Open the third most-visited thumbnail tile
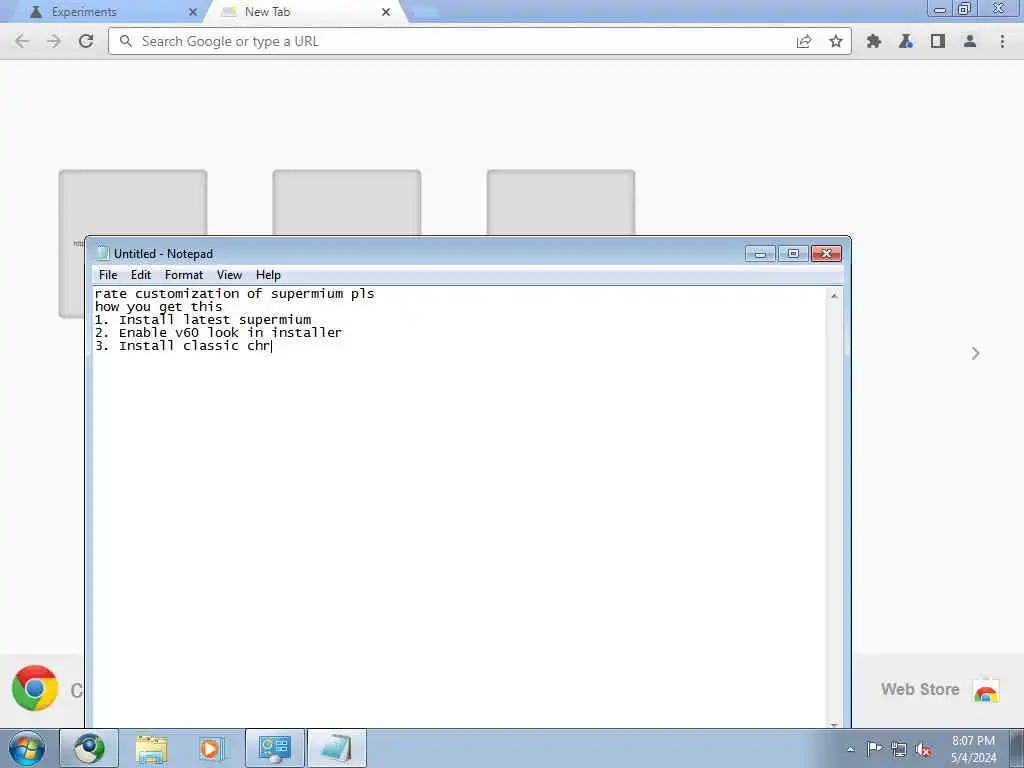 [x=561, y=202]
